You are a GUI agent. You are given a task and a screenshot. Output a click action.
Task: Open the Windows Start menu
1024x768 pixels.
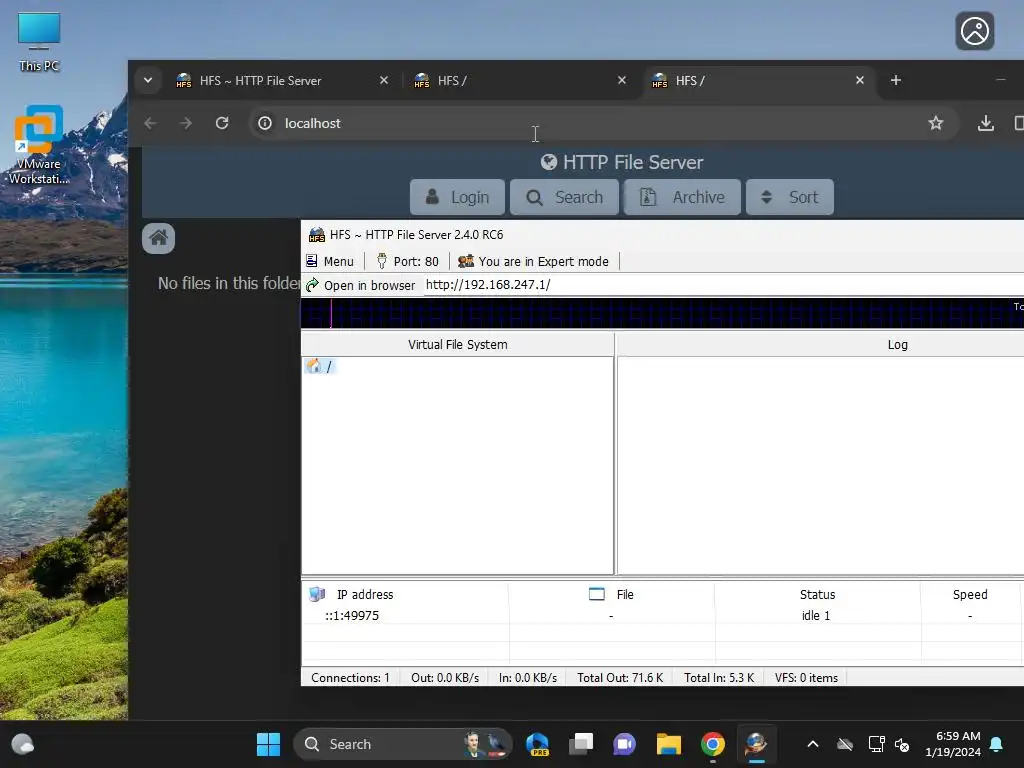point(268,744)
